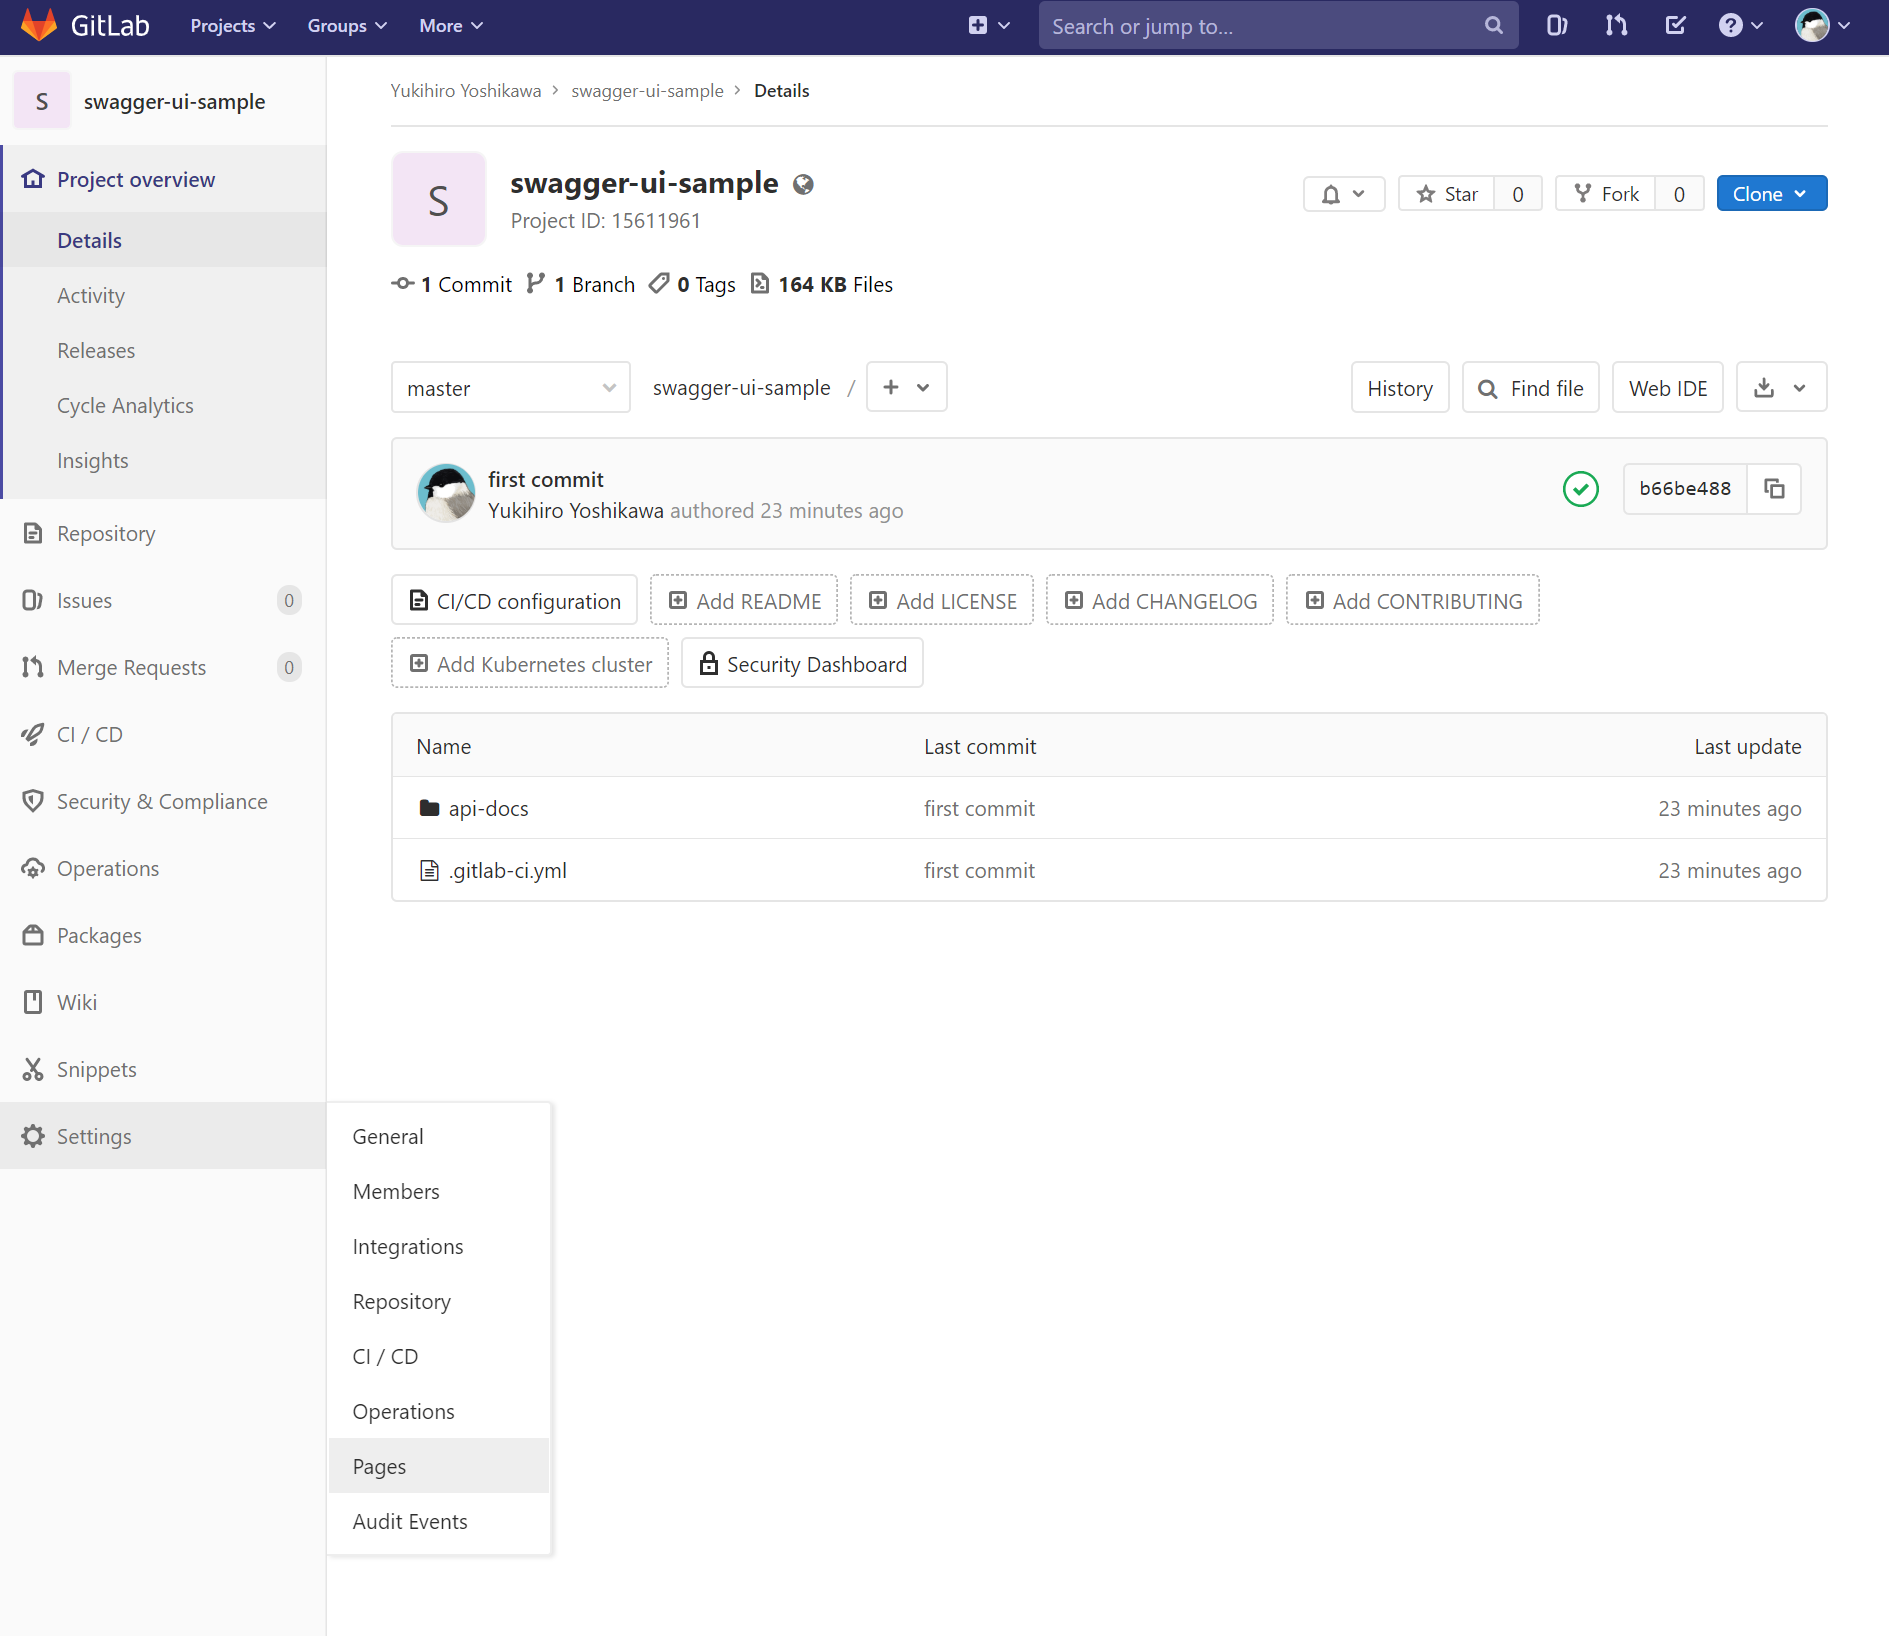Open the Issues icon in top navbar
1889x1636 pixels.
click(x=1557, y=26)
